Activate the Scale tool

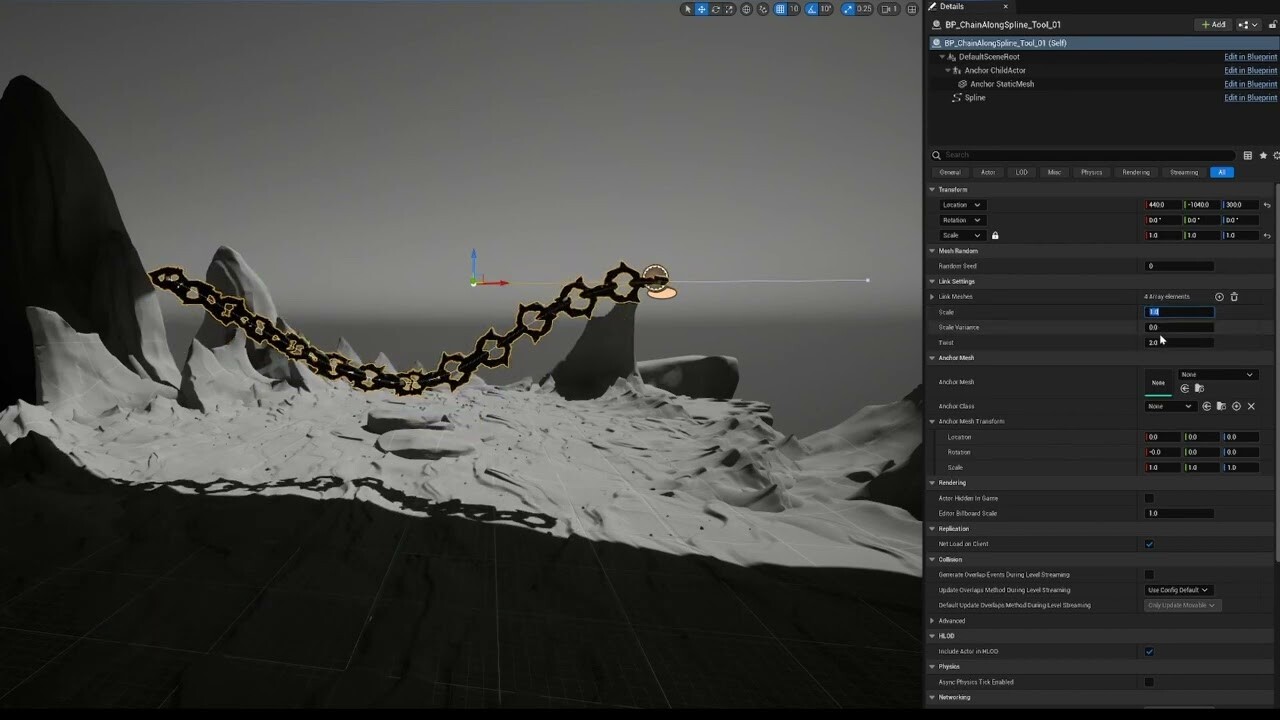[730, 8]
